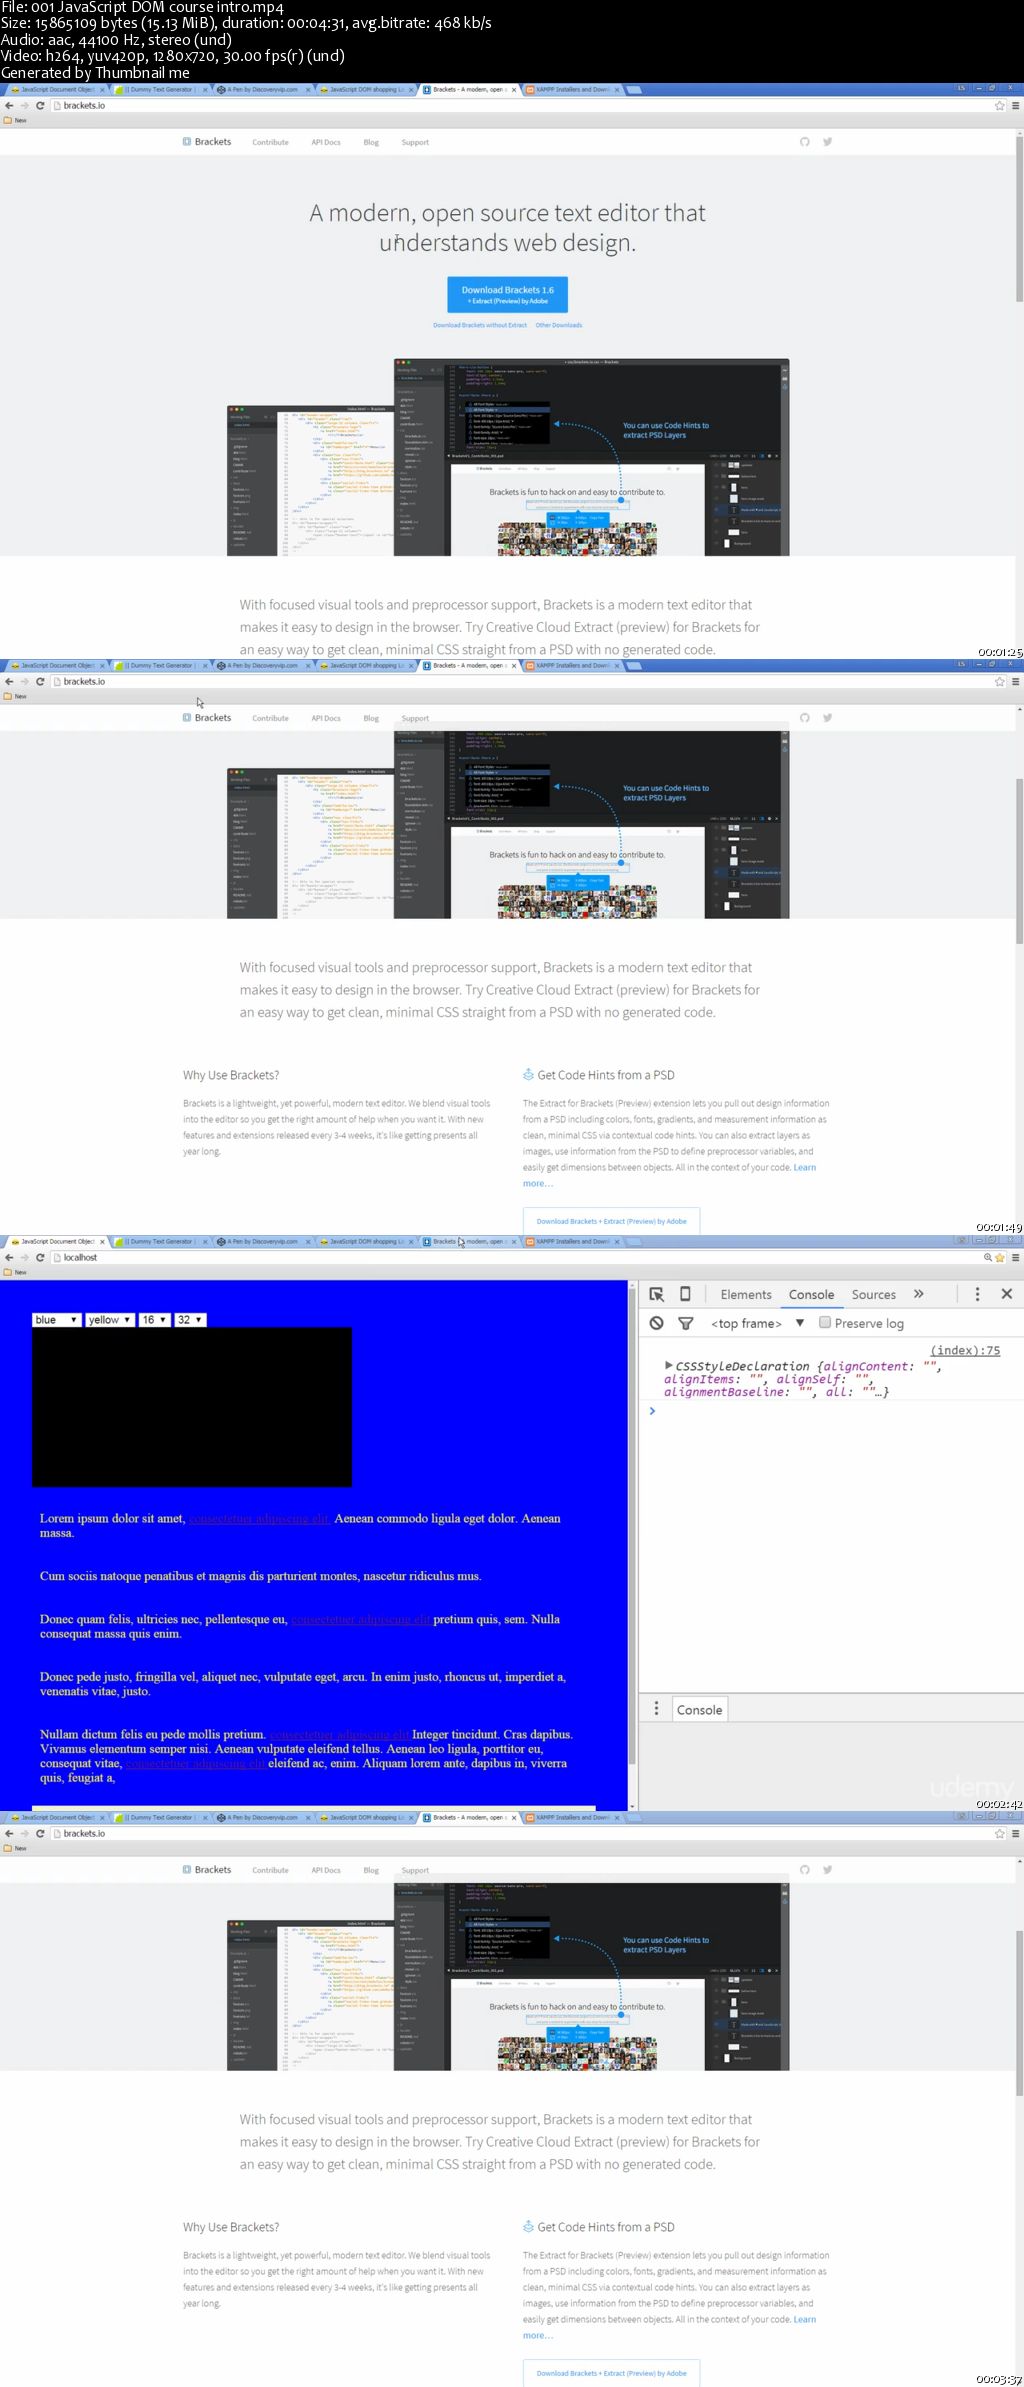
Task: Click the GitHub icon in the 00:01:49 frame
Action: coord(804,718)
